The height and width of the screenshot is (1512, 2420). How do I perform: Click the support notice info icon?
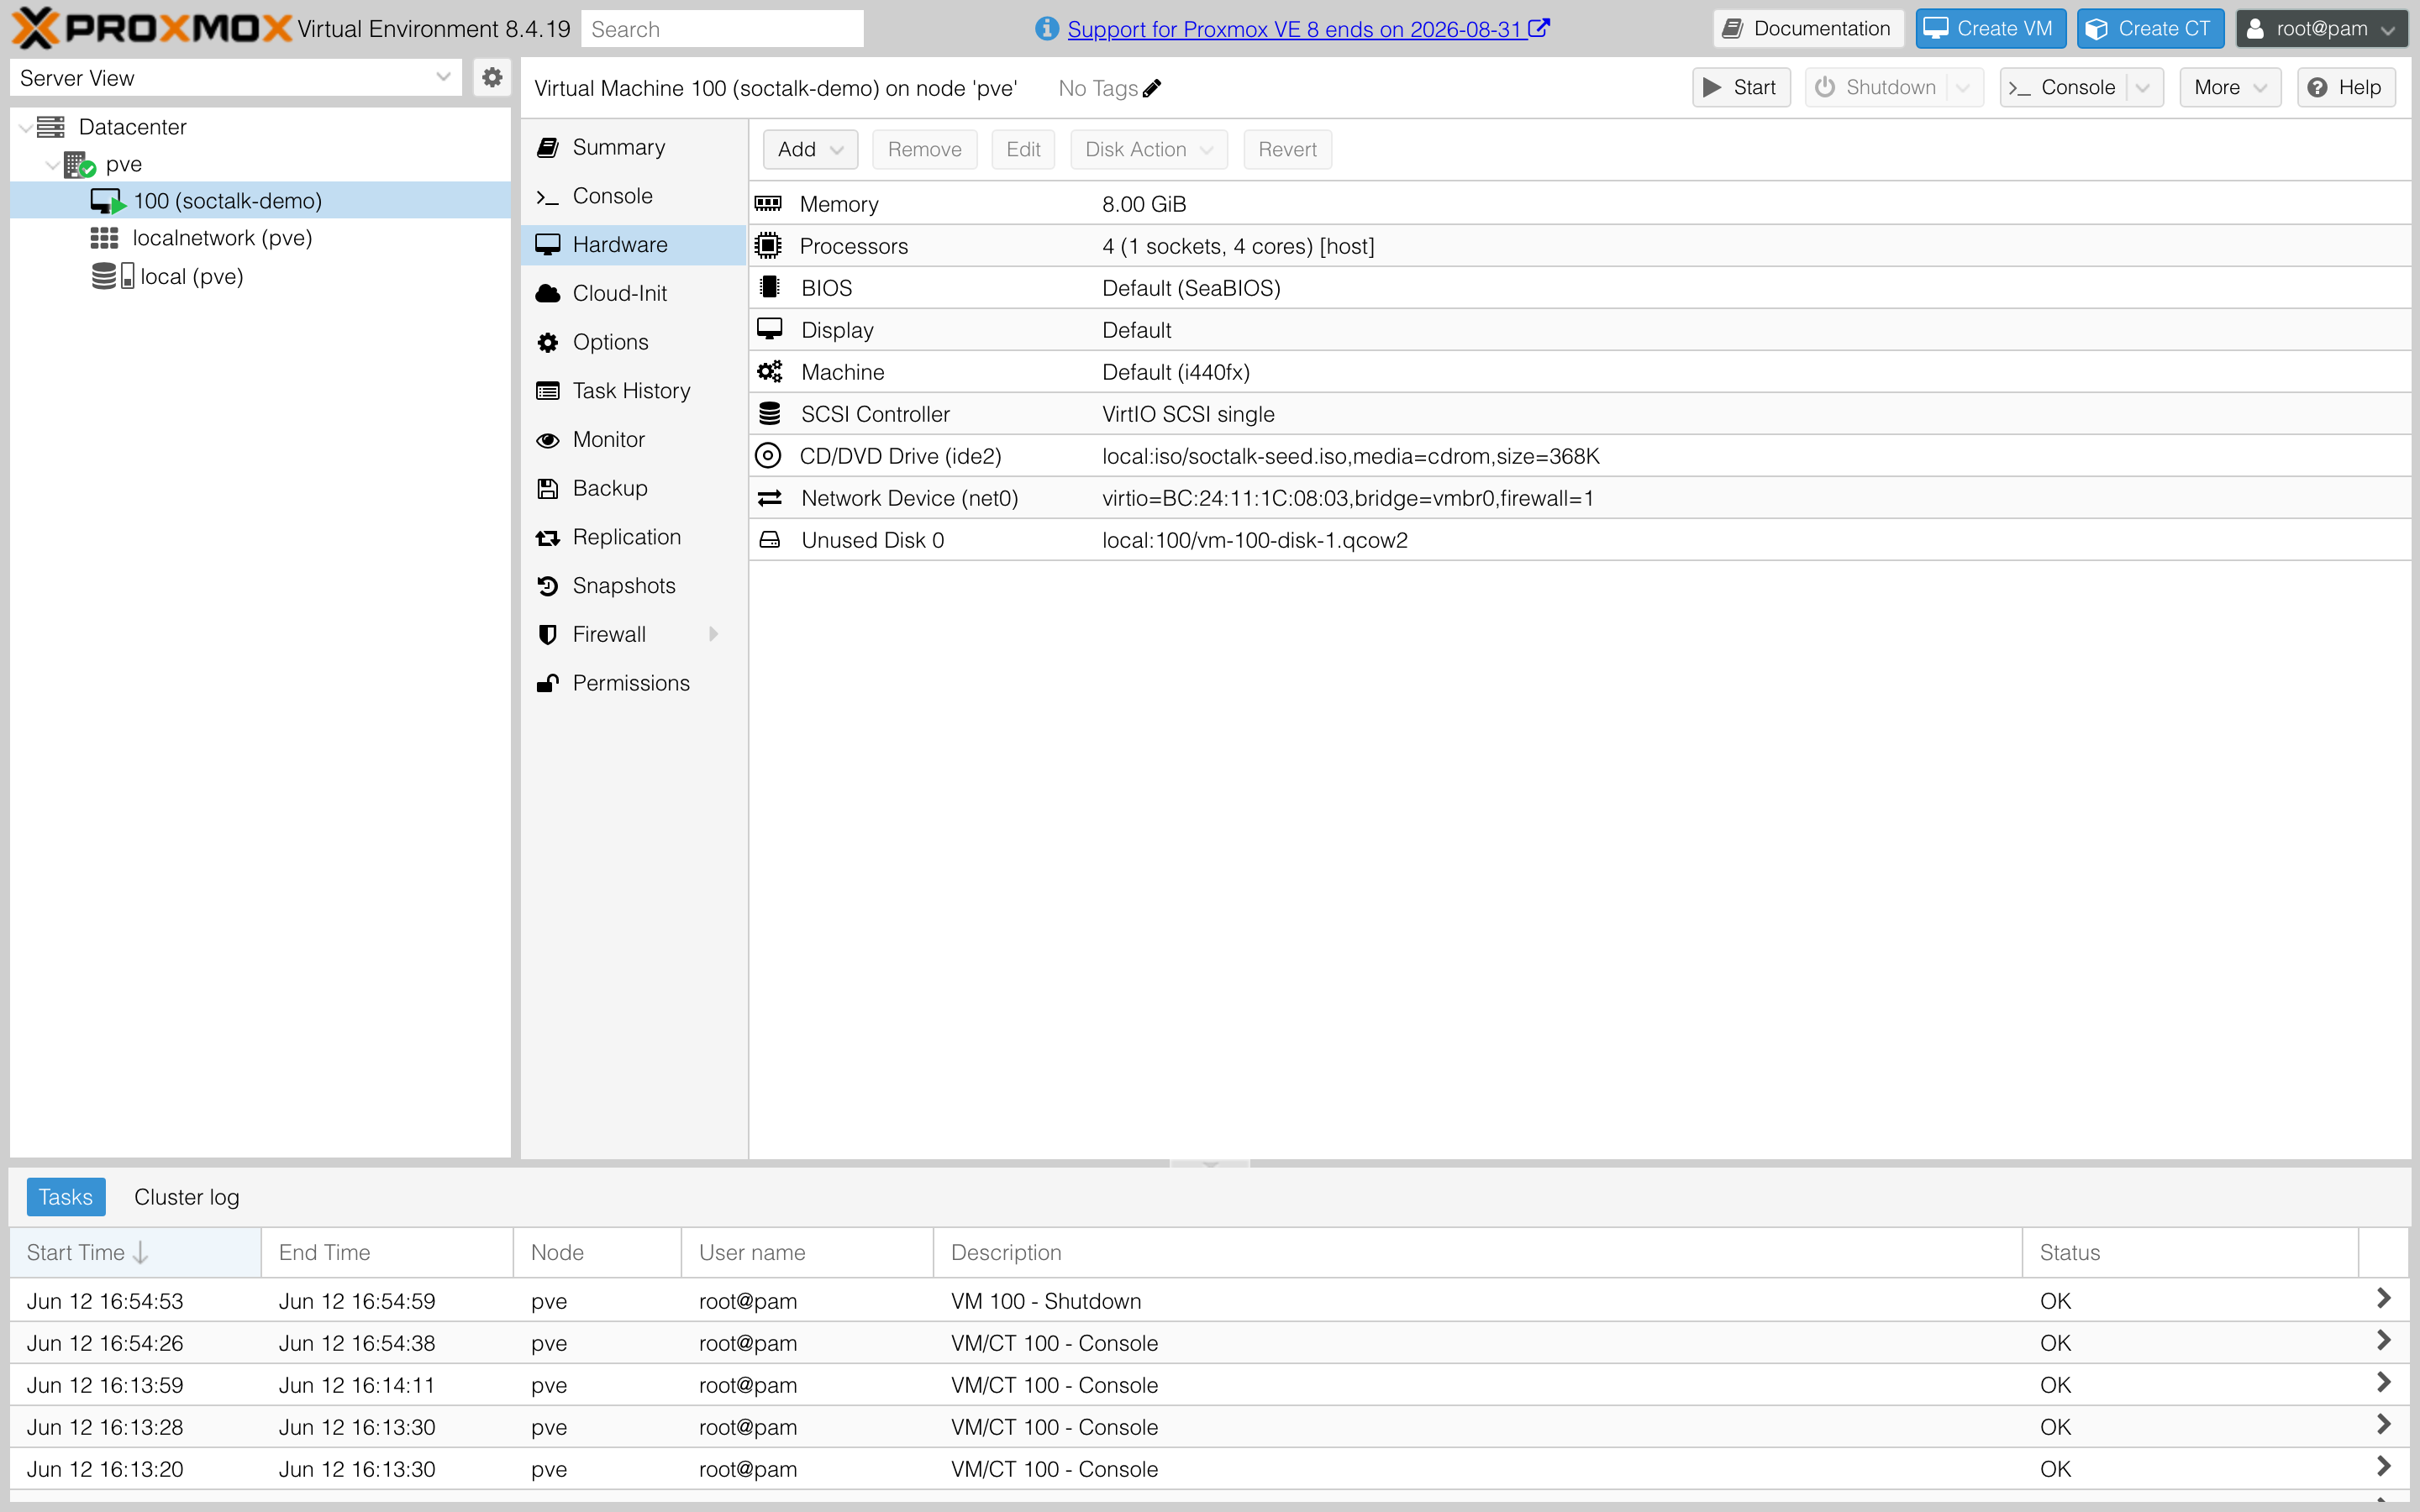[1046, 29]
